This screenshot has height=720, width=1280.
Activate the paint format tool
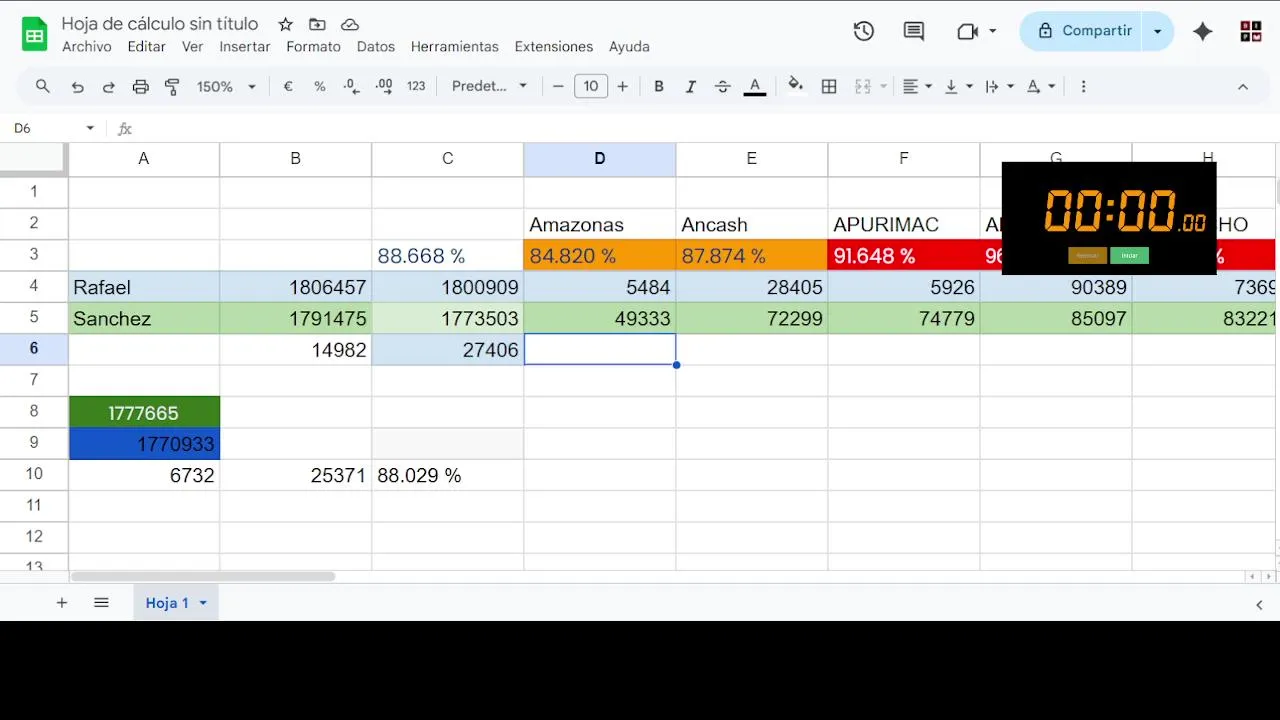(172, 86)
